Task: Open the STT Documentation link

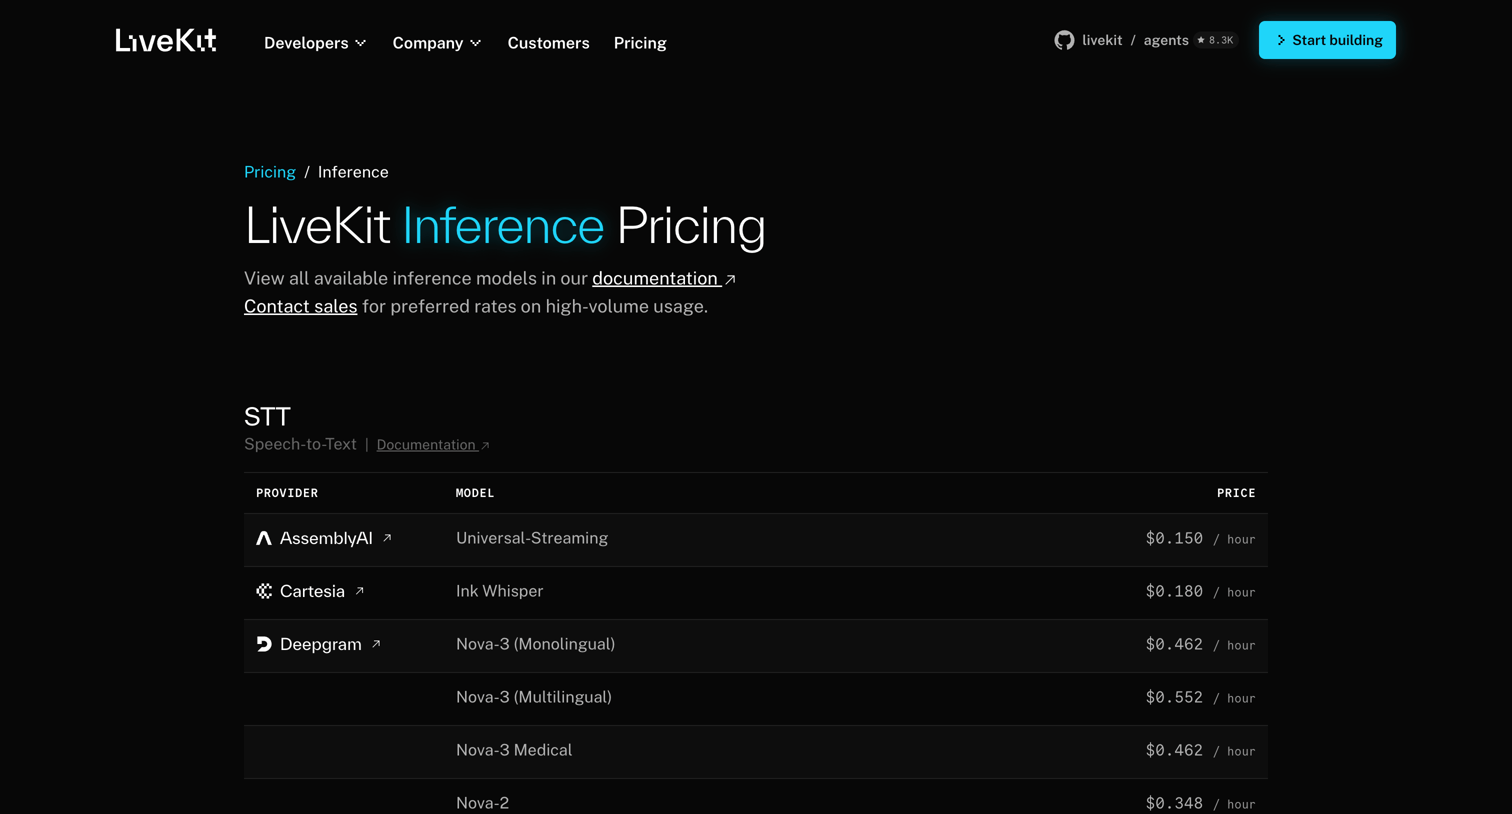Action: point(433,445)
